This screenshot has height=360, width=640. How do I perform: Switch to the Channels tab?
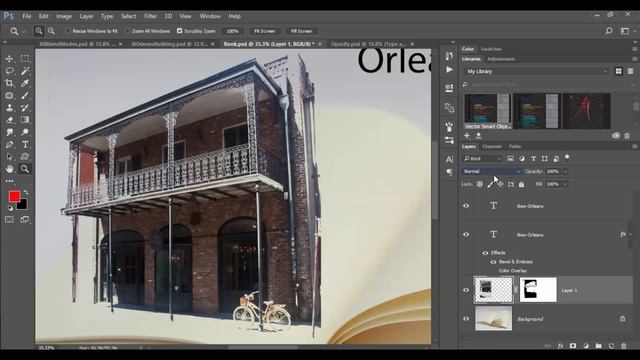tap(492, 146)
